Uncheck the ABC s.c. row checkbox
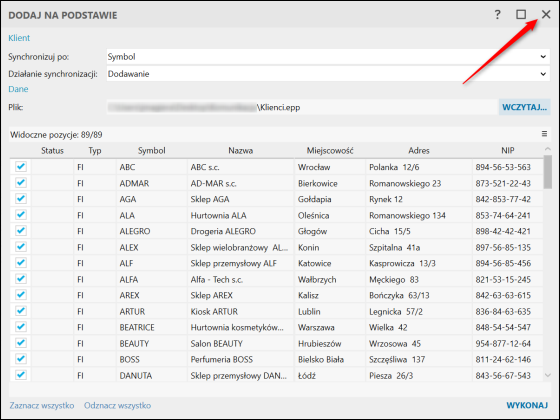Image resolution: width=560 pixels, height=420 pixels. (21, 166)
